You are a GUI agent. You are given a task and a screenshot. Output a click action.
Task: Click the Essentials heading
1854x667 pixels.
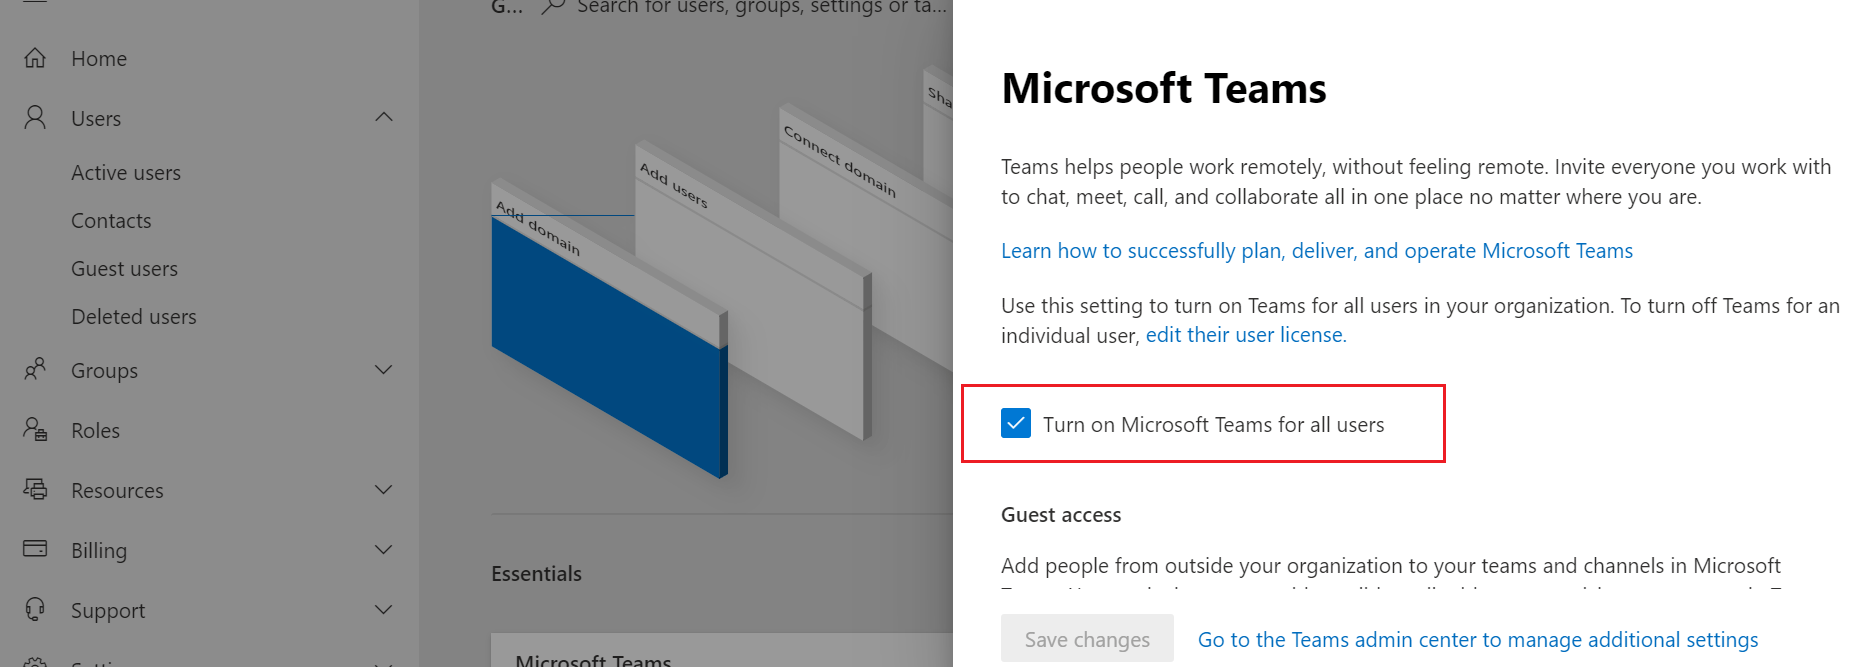tap(536, 574)
